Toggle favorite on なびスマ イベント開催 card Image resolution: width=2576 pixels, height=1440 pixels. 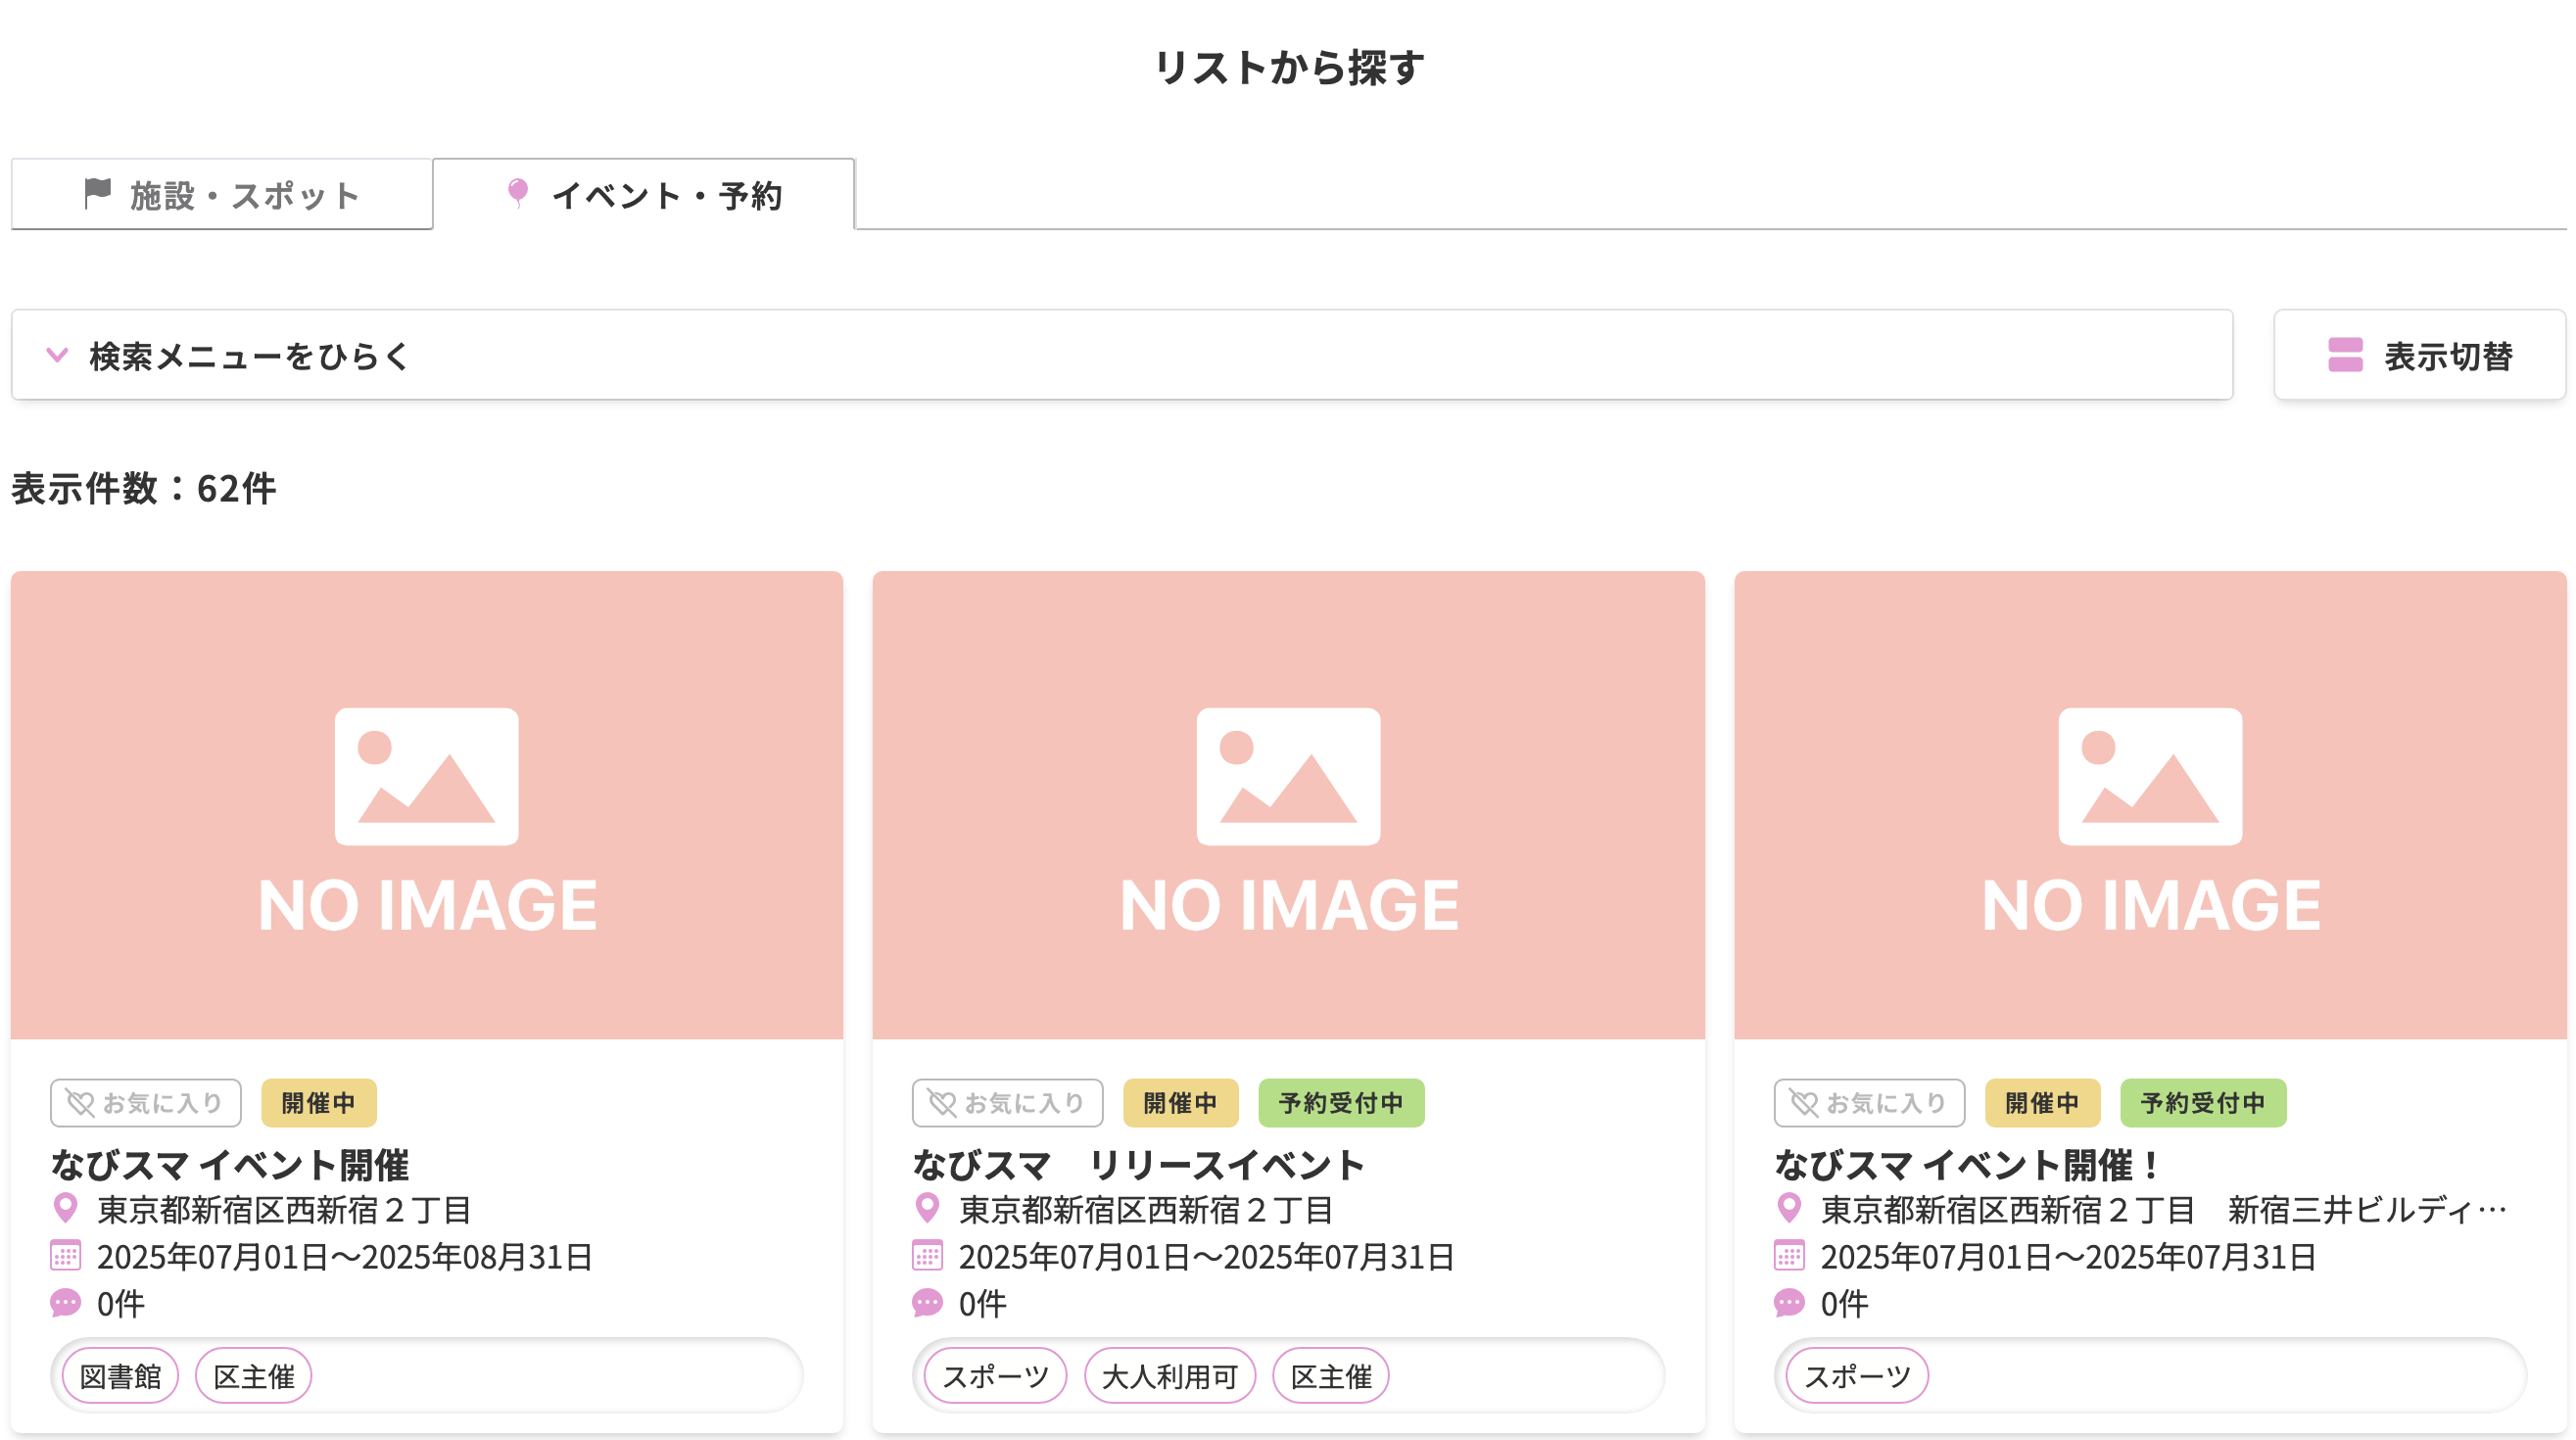144,1103
